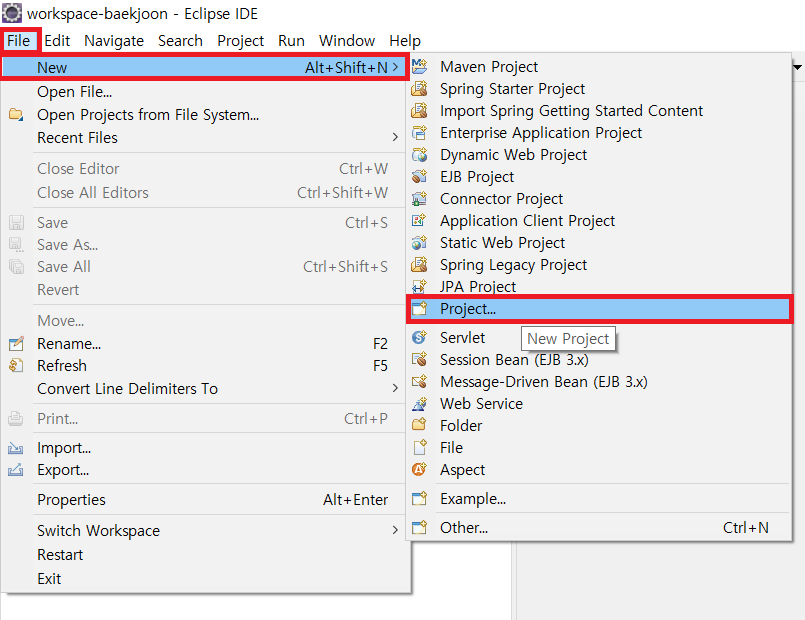
Task: Click Export... label in File menu
Action: pos(63,470)
